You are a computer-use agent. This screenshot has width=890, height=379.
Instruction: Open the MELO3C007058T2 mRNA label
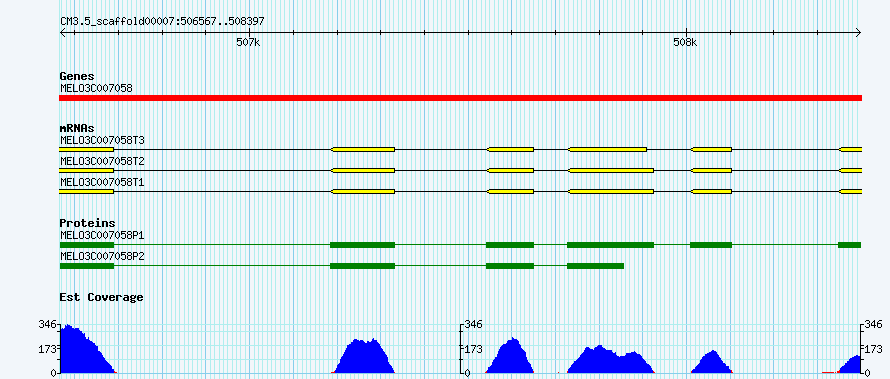(x=94, y=162)
